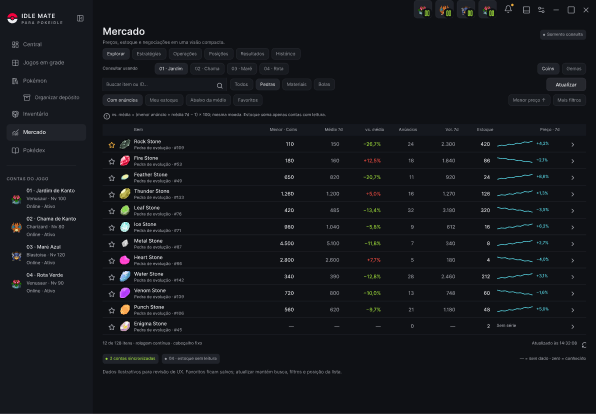Expand the Water Stone row chevron
The image size is (596, 414).
click(x=572, y=277)
